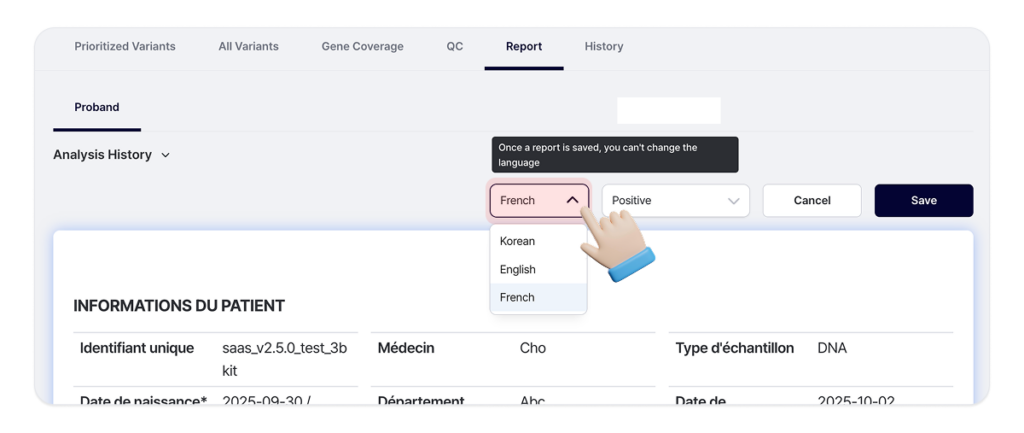Open the All Variants tab
Screen dimensions: 1024x433
pyautogui.click(x=248, y=46)
